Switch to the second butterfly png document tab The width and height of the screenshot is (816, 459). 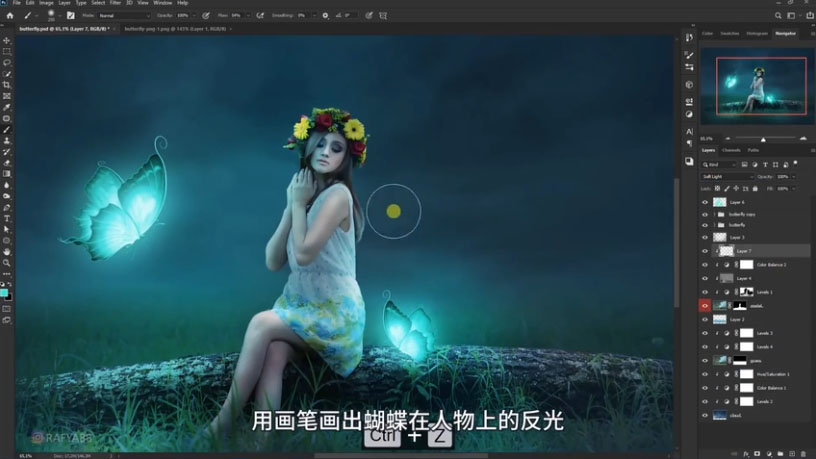[x=175, y=29]
